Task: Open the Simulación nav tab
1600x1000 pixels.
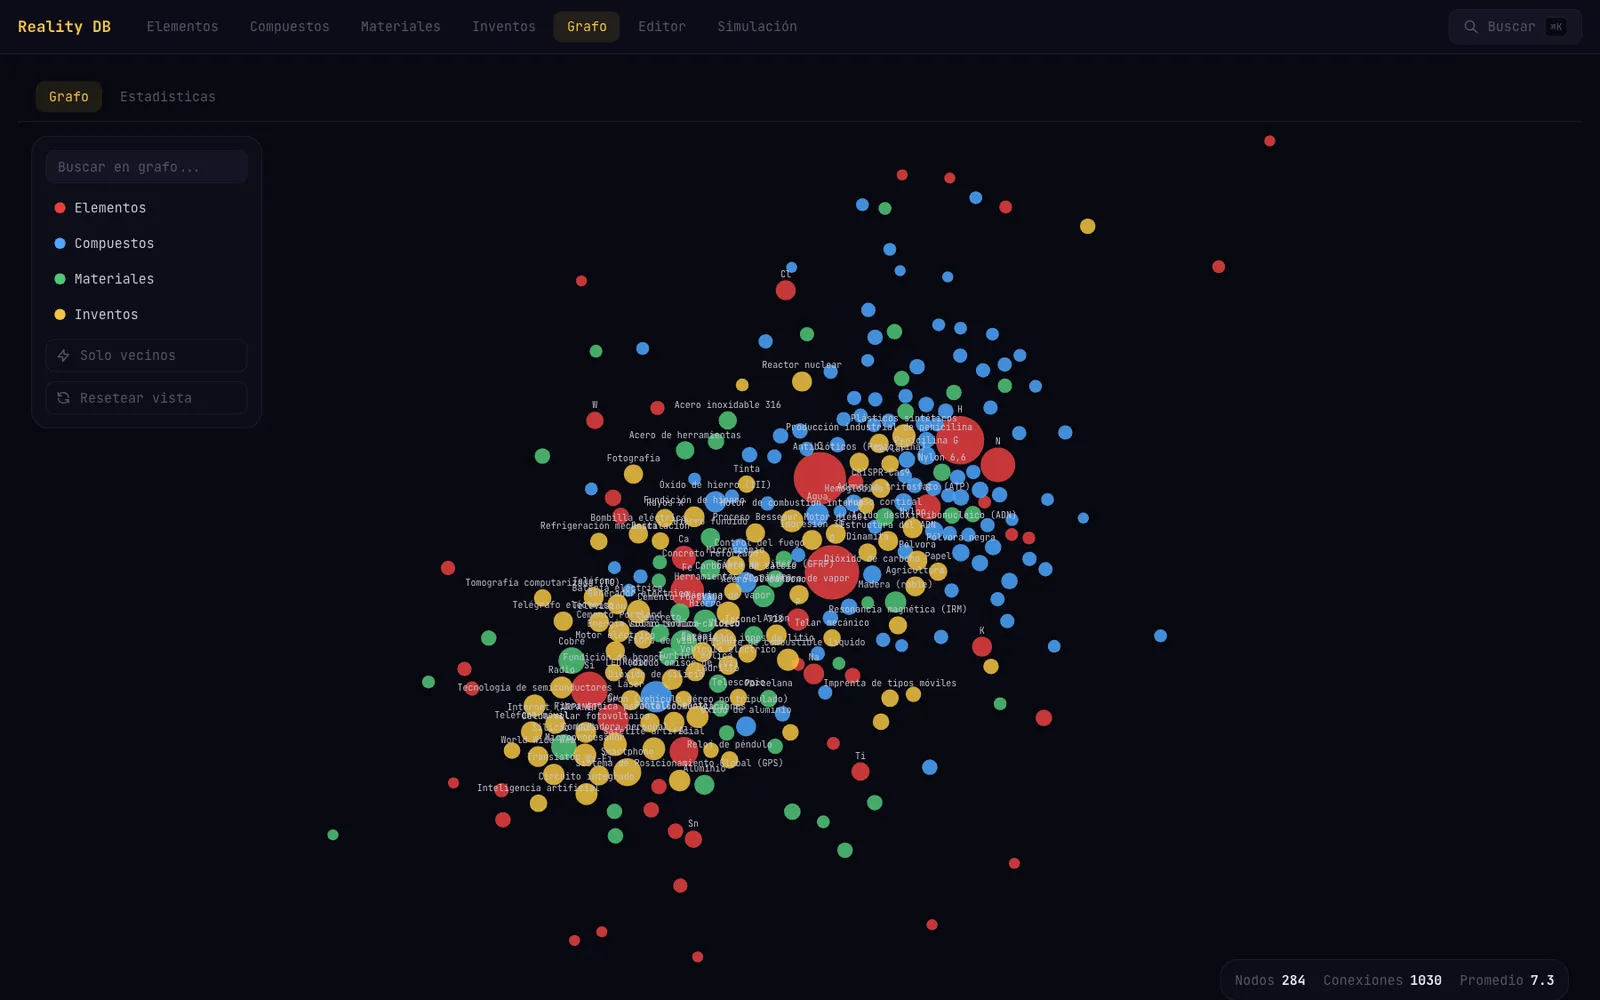Action: click(757, 27)
